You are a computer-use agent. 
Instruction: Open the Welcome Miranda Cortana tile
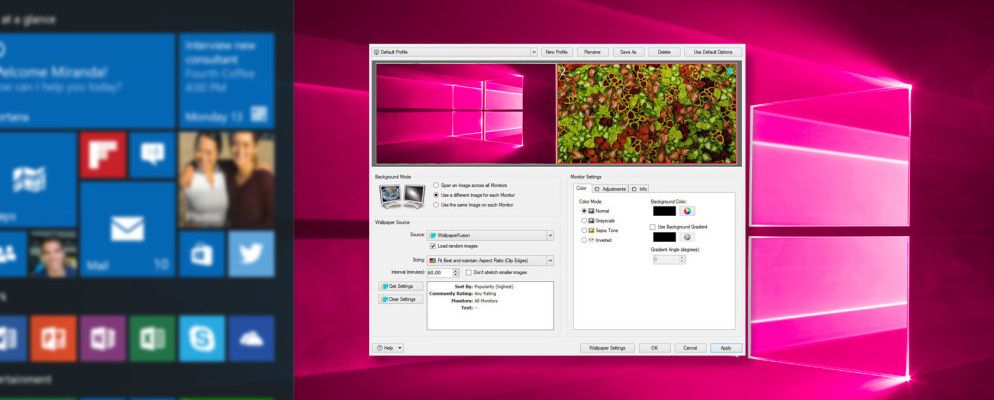(x=87, y=81)
